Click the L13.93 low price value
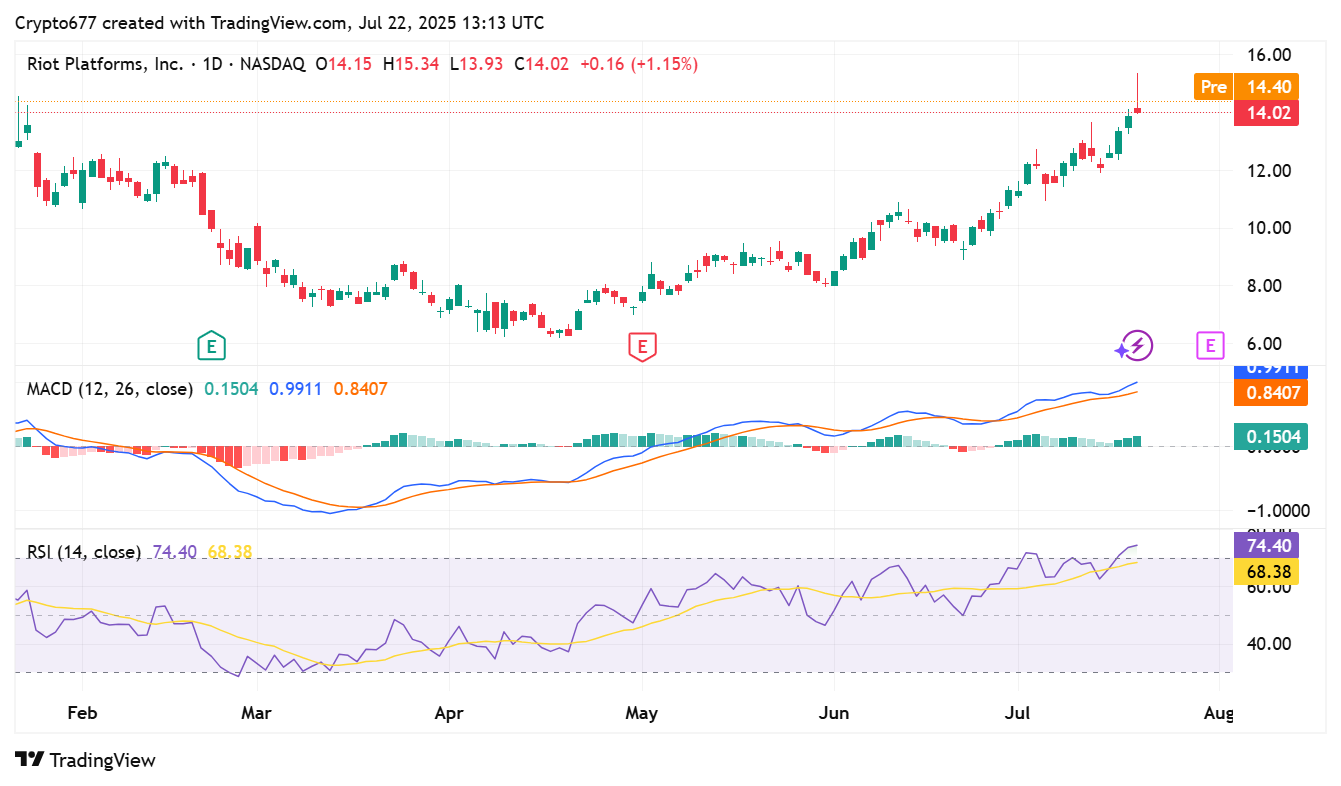This screenshot has width=1341, height=786. pyautogui.click(x=477, y=64)
